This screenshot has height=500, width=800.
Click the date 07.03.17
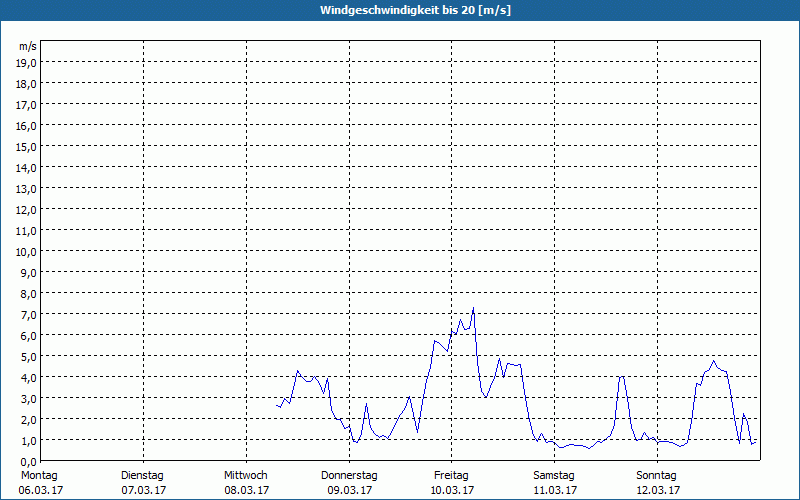[144, 490]
